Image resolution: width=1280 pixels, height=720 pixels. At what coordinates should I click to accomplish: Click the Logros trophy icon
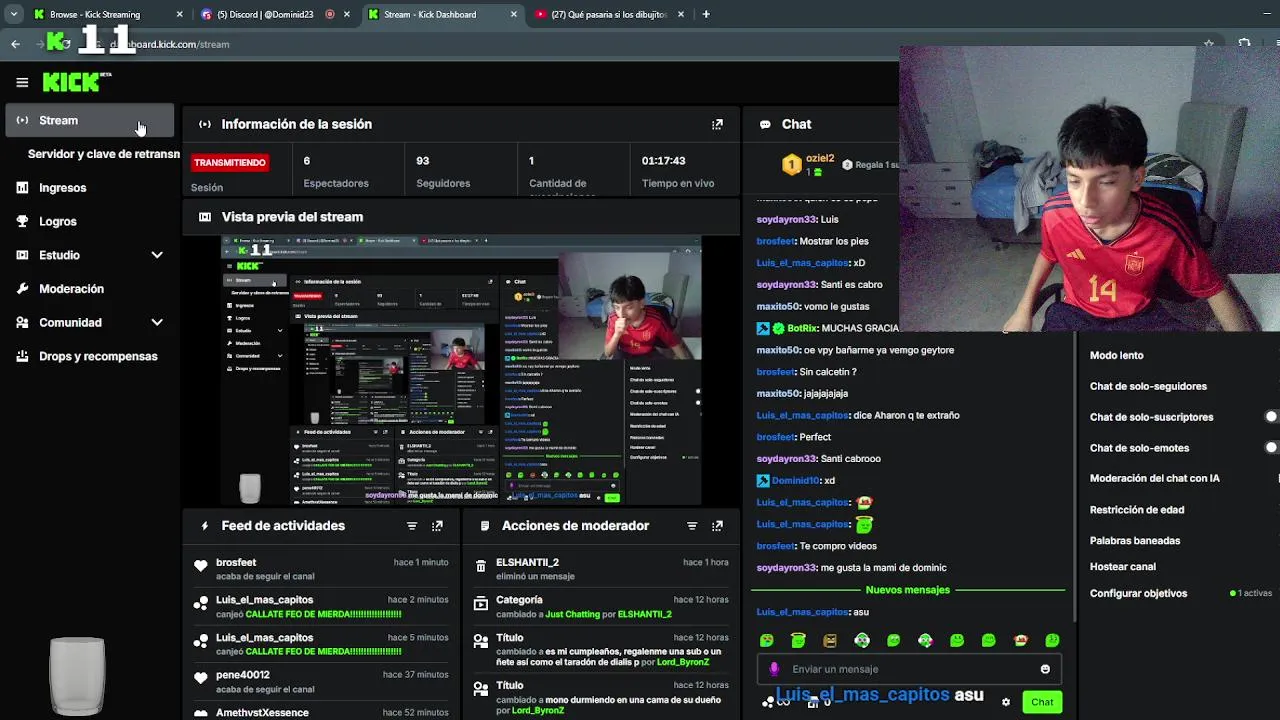pyautogui.click(x=22, y=221)
